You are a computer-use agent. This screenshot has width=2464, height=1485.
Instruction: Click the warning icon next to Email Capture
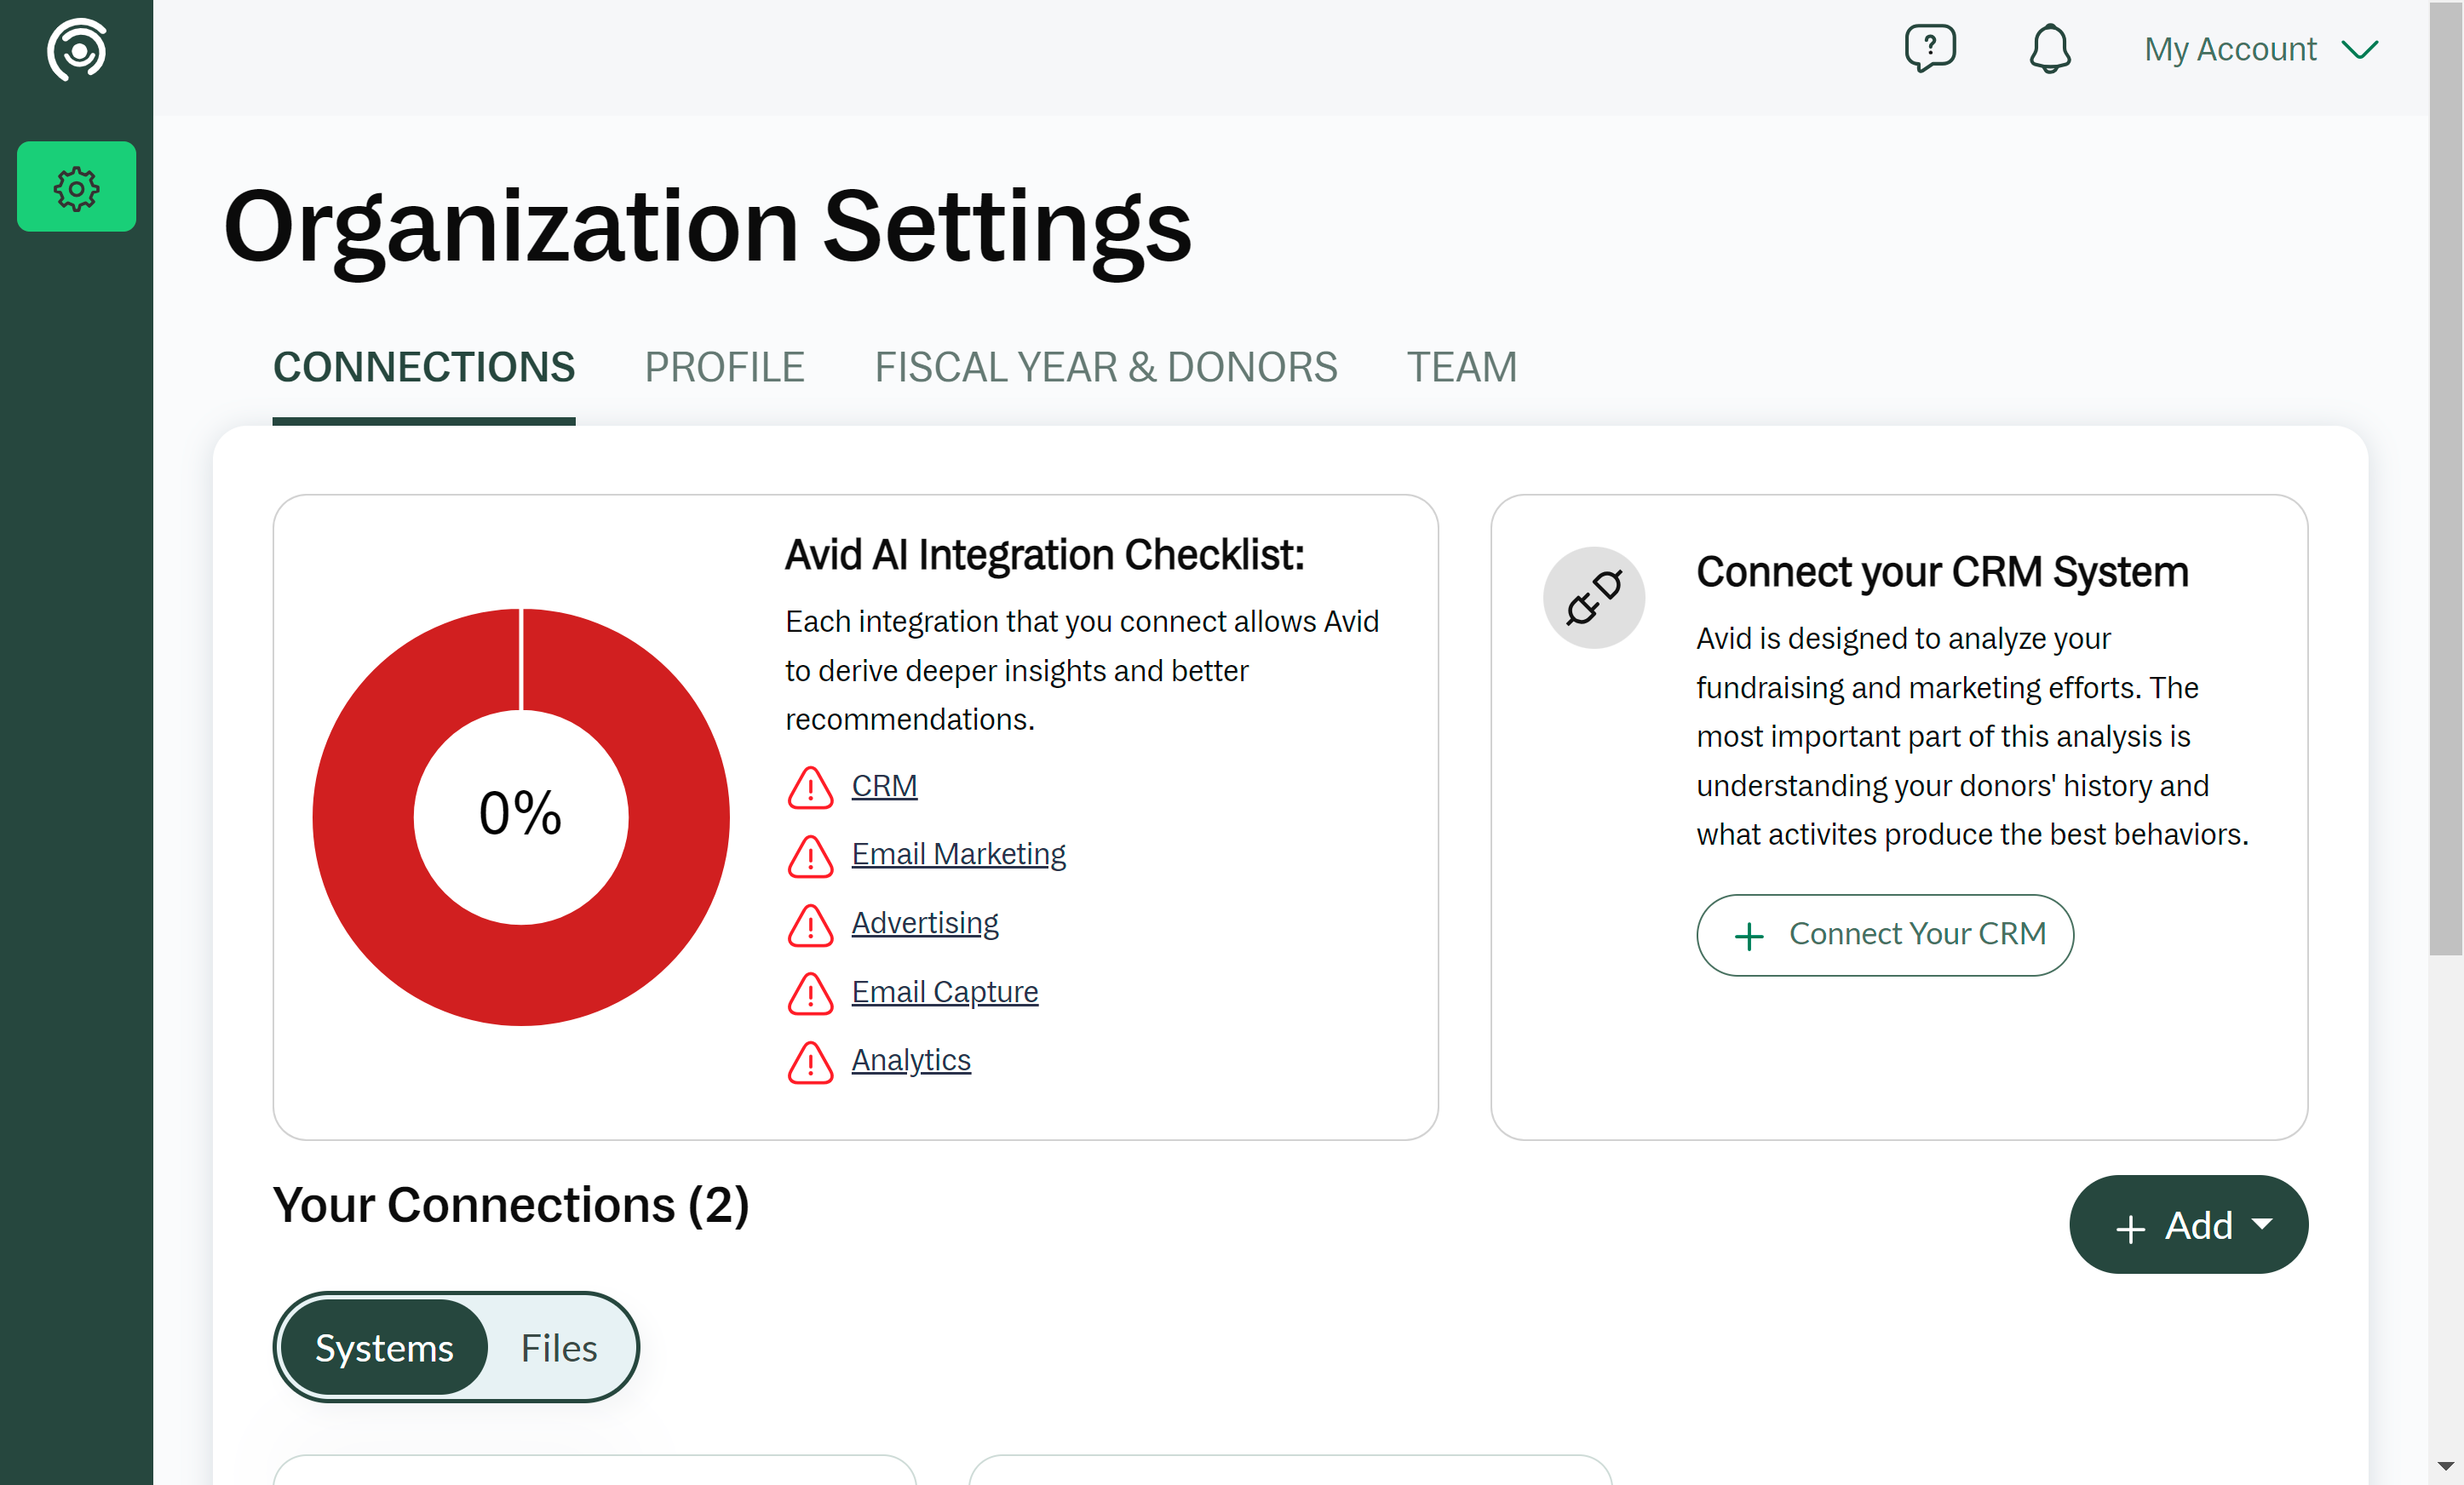point(810,994)
